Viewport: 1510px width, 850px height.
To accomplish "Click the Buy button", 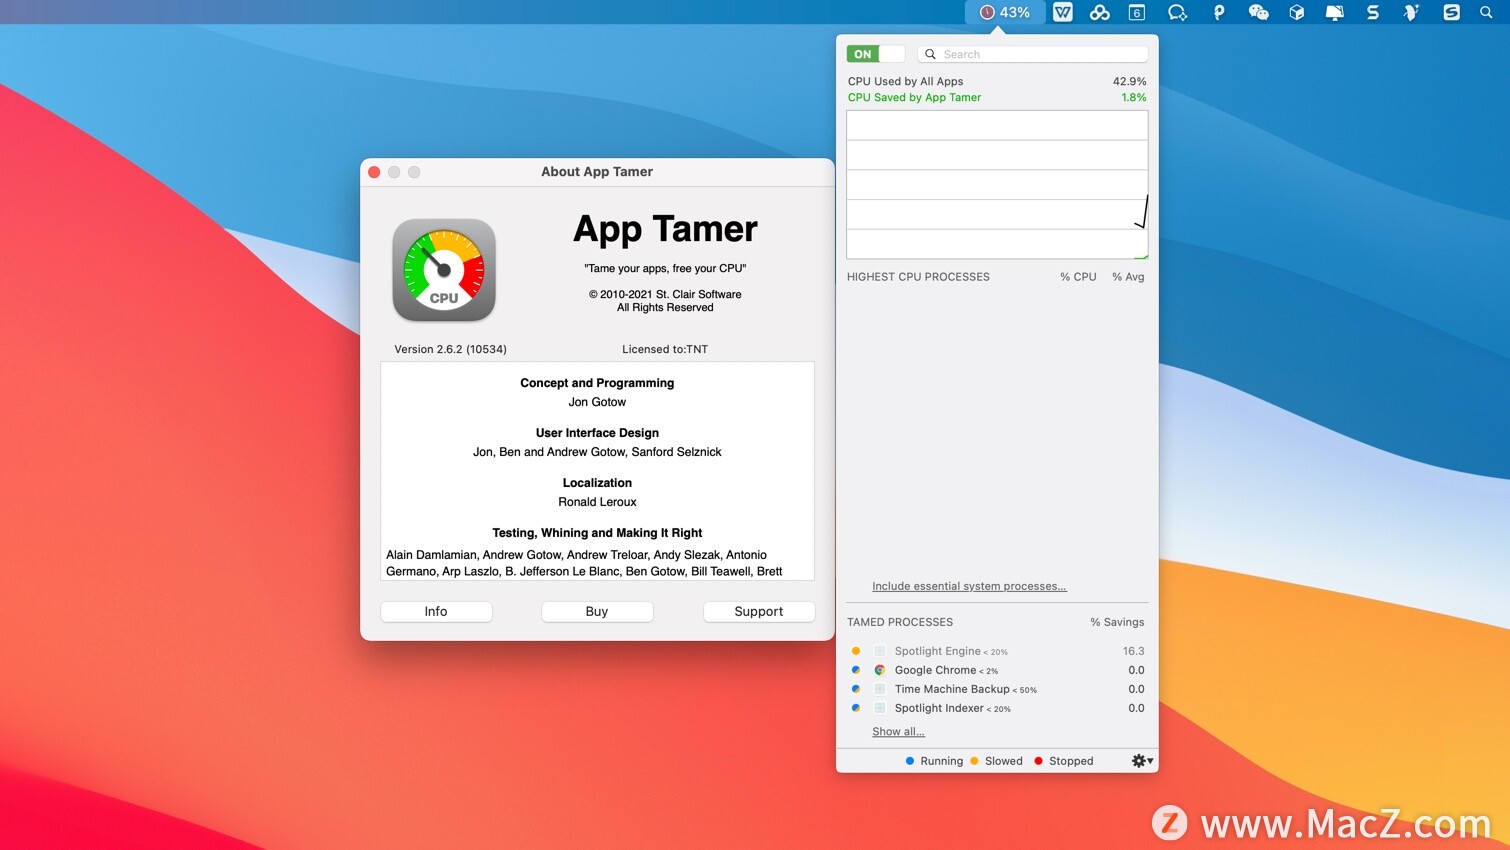I will pyautogui.click(x=597, y=612).
